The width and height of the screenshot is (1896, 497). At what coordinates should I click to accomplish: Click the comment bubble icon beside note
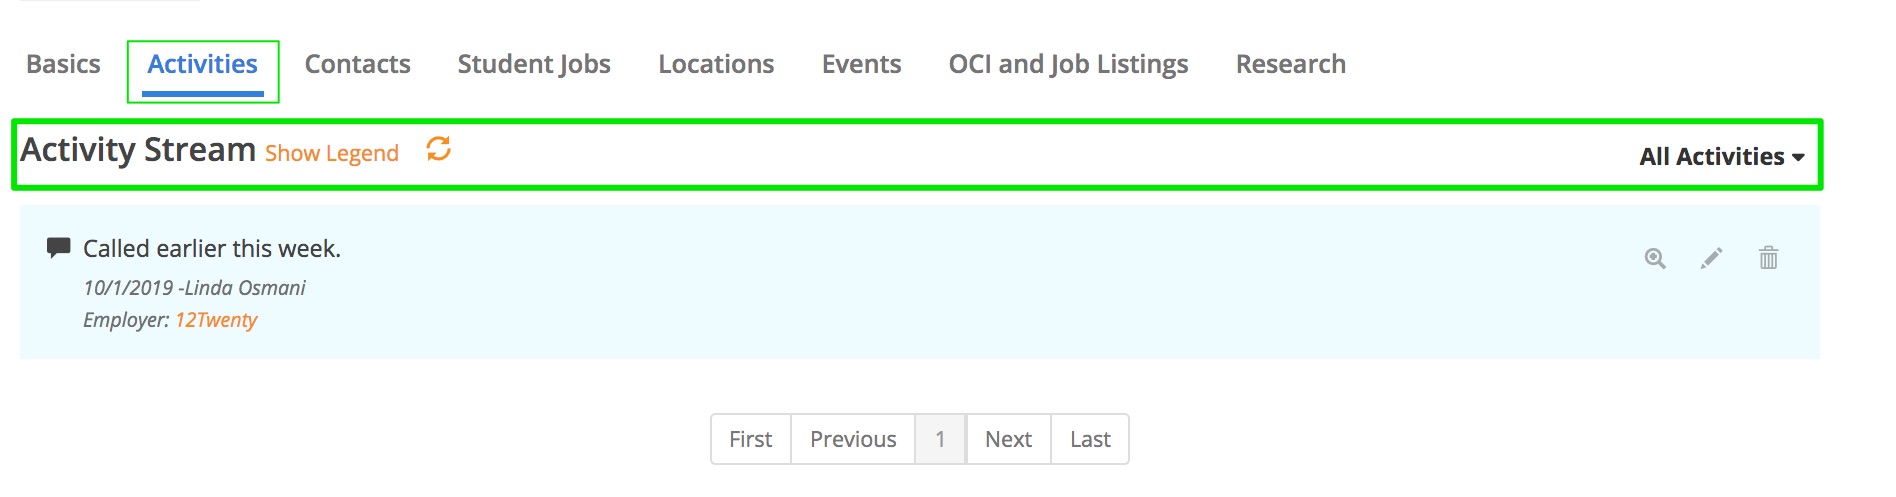pyautogui.click(x=59, y=248)
